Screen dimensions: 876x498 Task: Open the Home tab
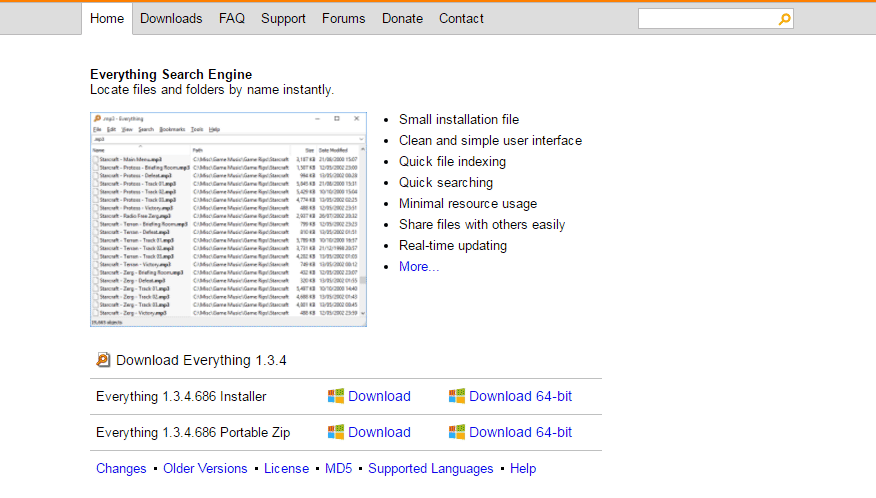[107, 18]
